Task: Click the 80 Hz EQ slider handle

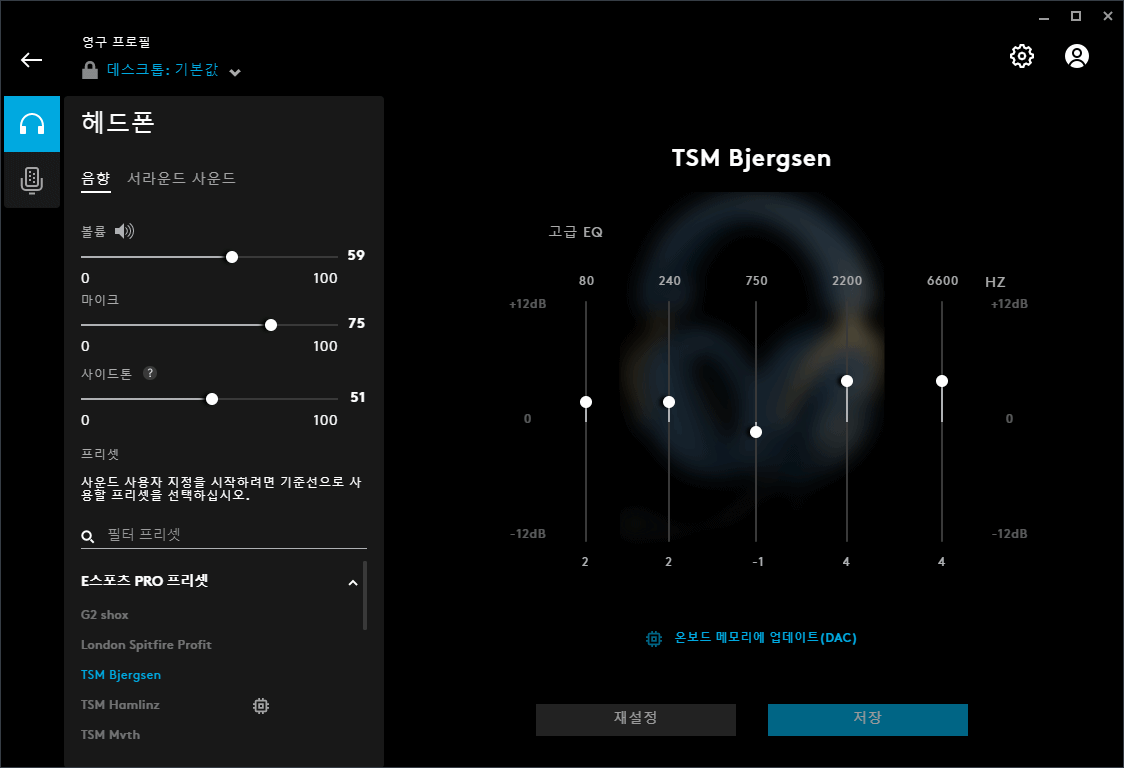Action: click(586, 402)
